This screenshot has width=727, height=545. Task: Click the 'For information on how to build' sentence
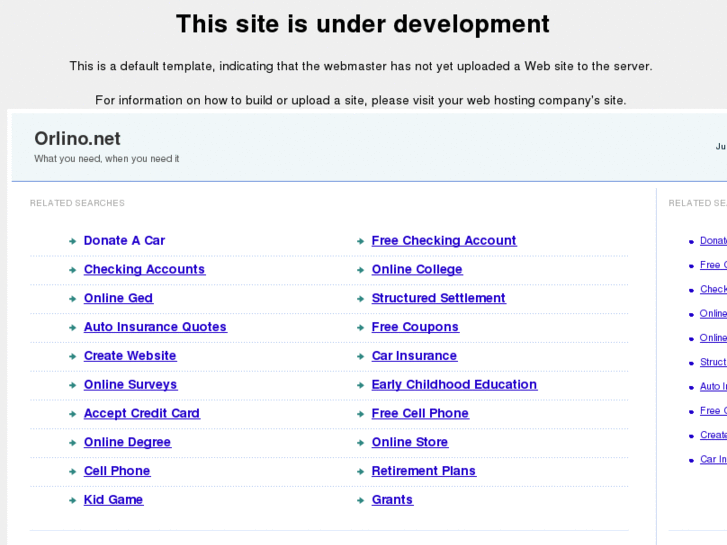[x=361, y=101]
